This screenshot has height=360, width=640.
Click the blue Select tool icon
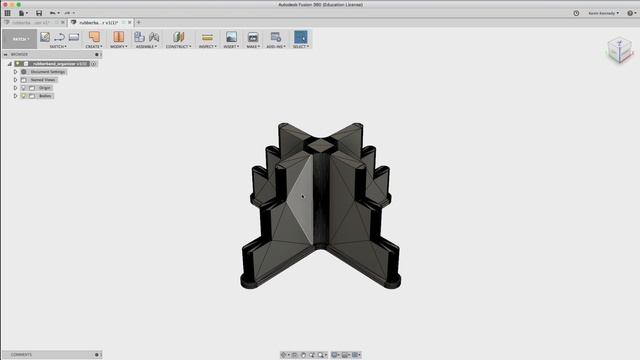(x=301, y=37)
